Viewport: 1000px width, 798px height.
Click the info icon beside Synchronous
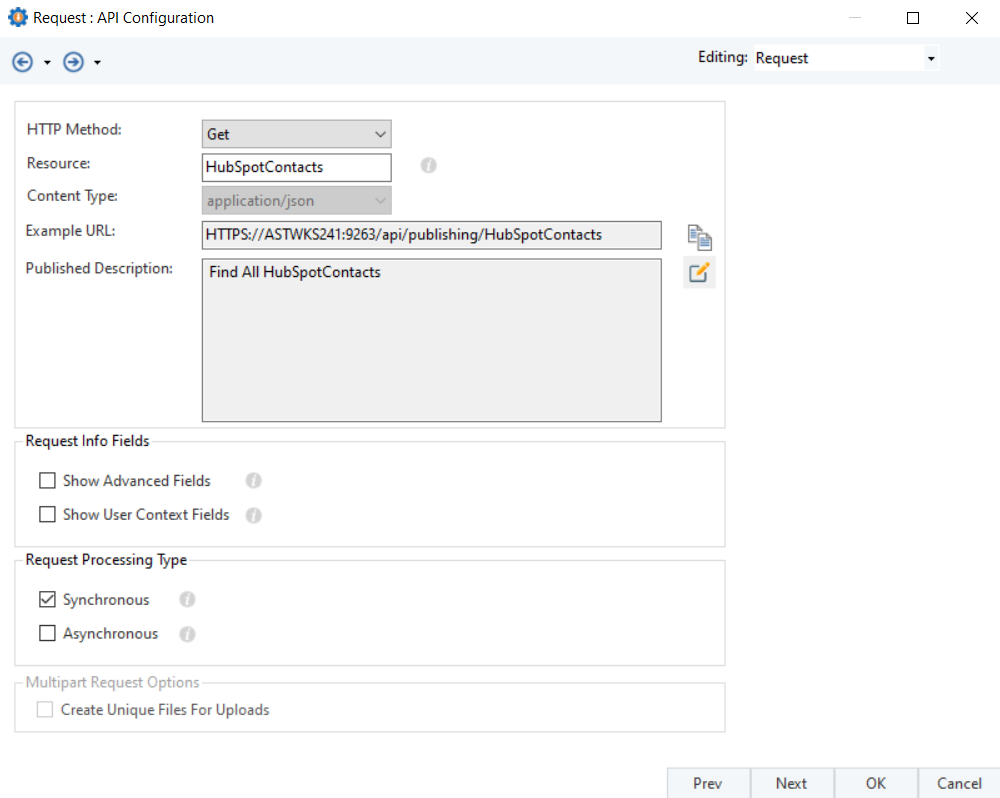click(x=187, y=600)
